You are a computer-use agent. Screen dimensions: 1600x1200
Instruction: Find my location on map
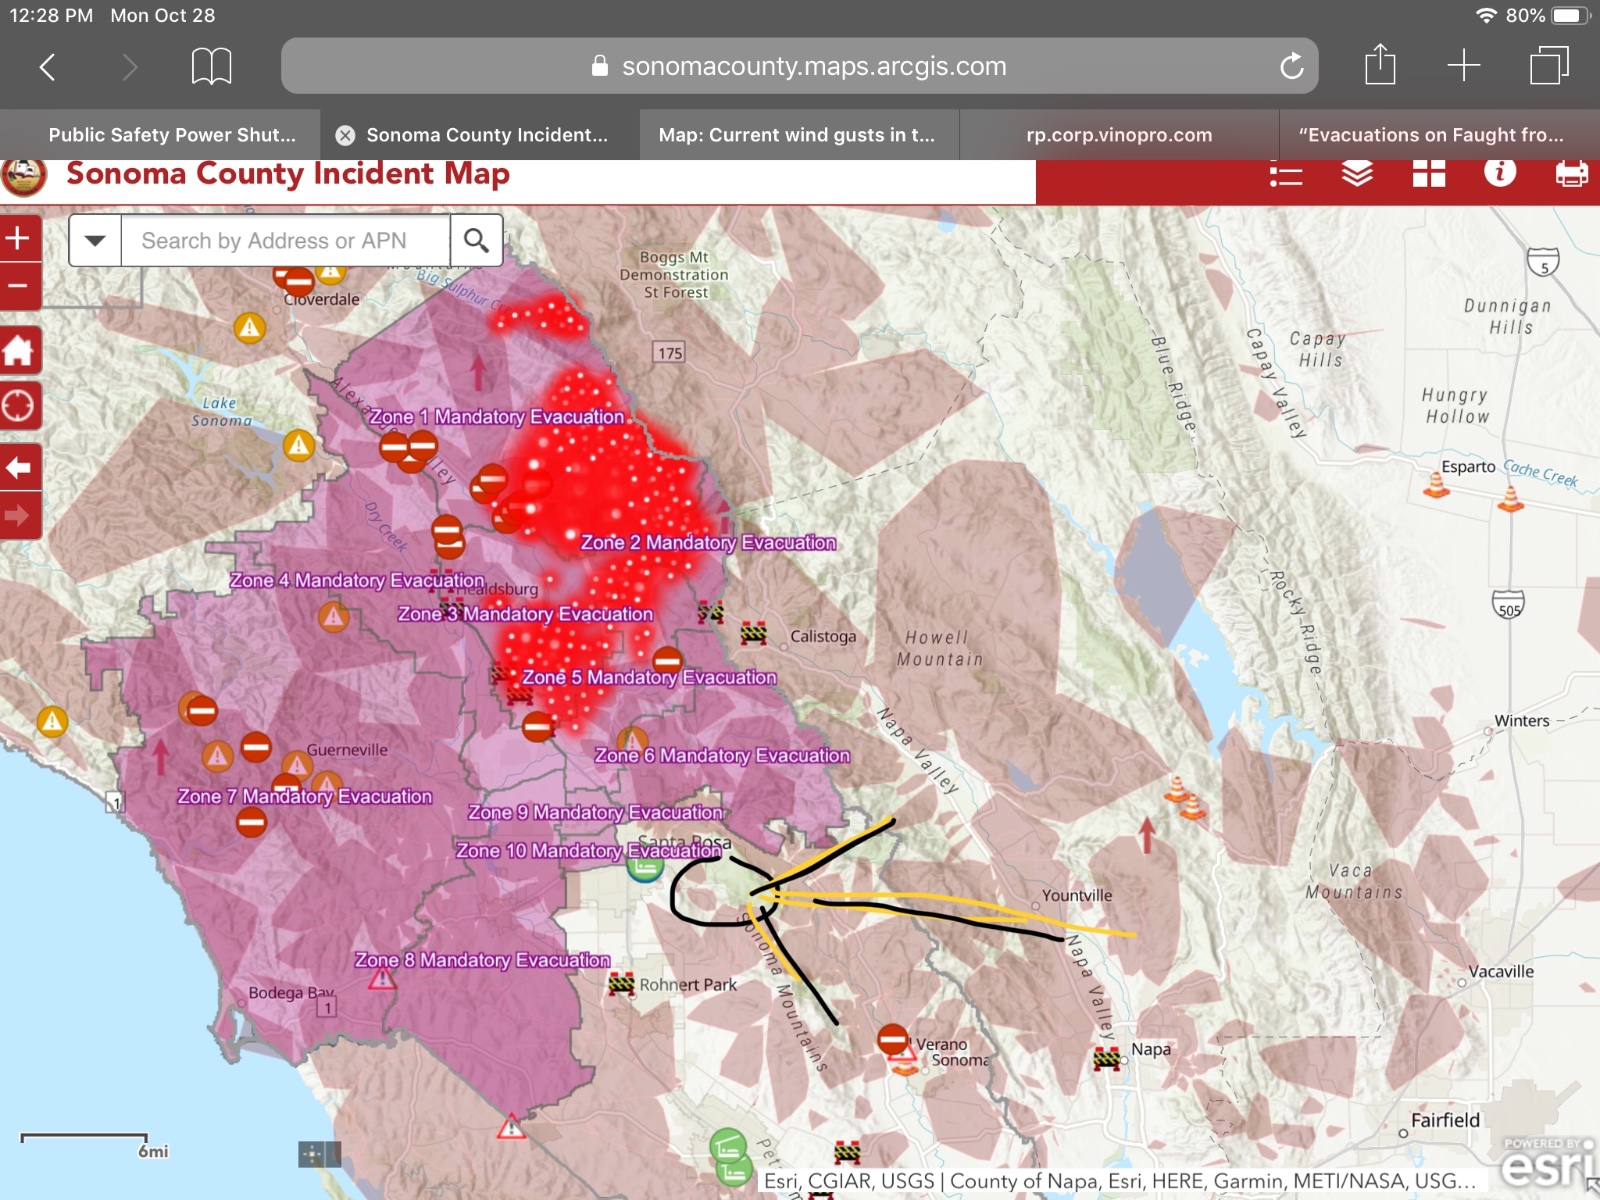(19, 406)
